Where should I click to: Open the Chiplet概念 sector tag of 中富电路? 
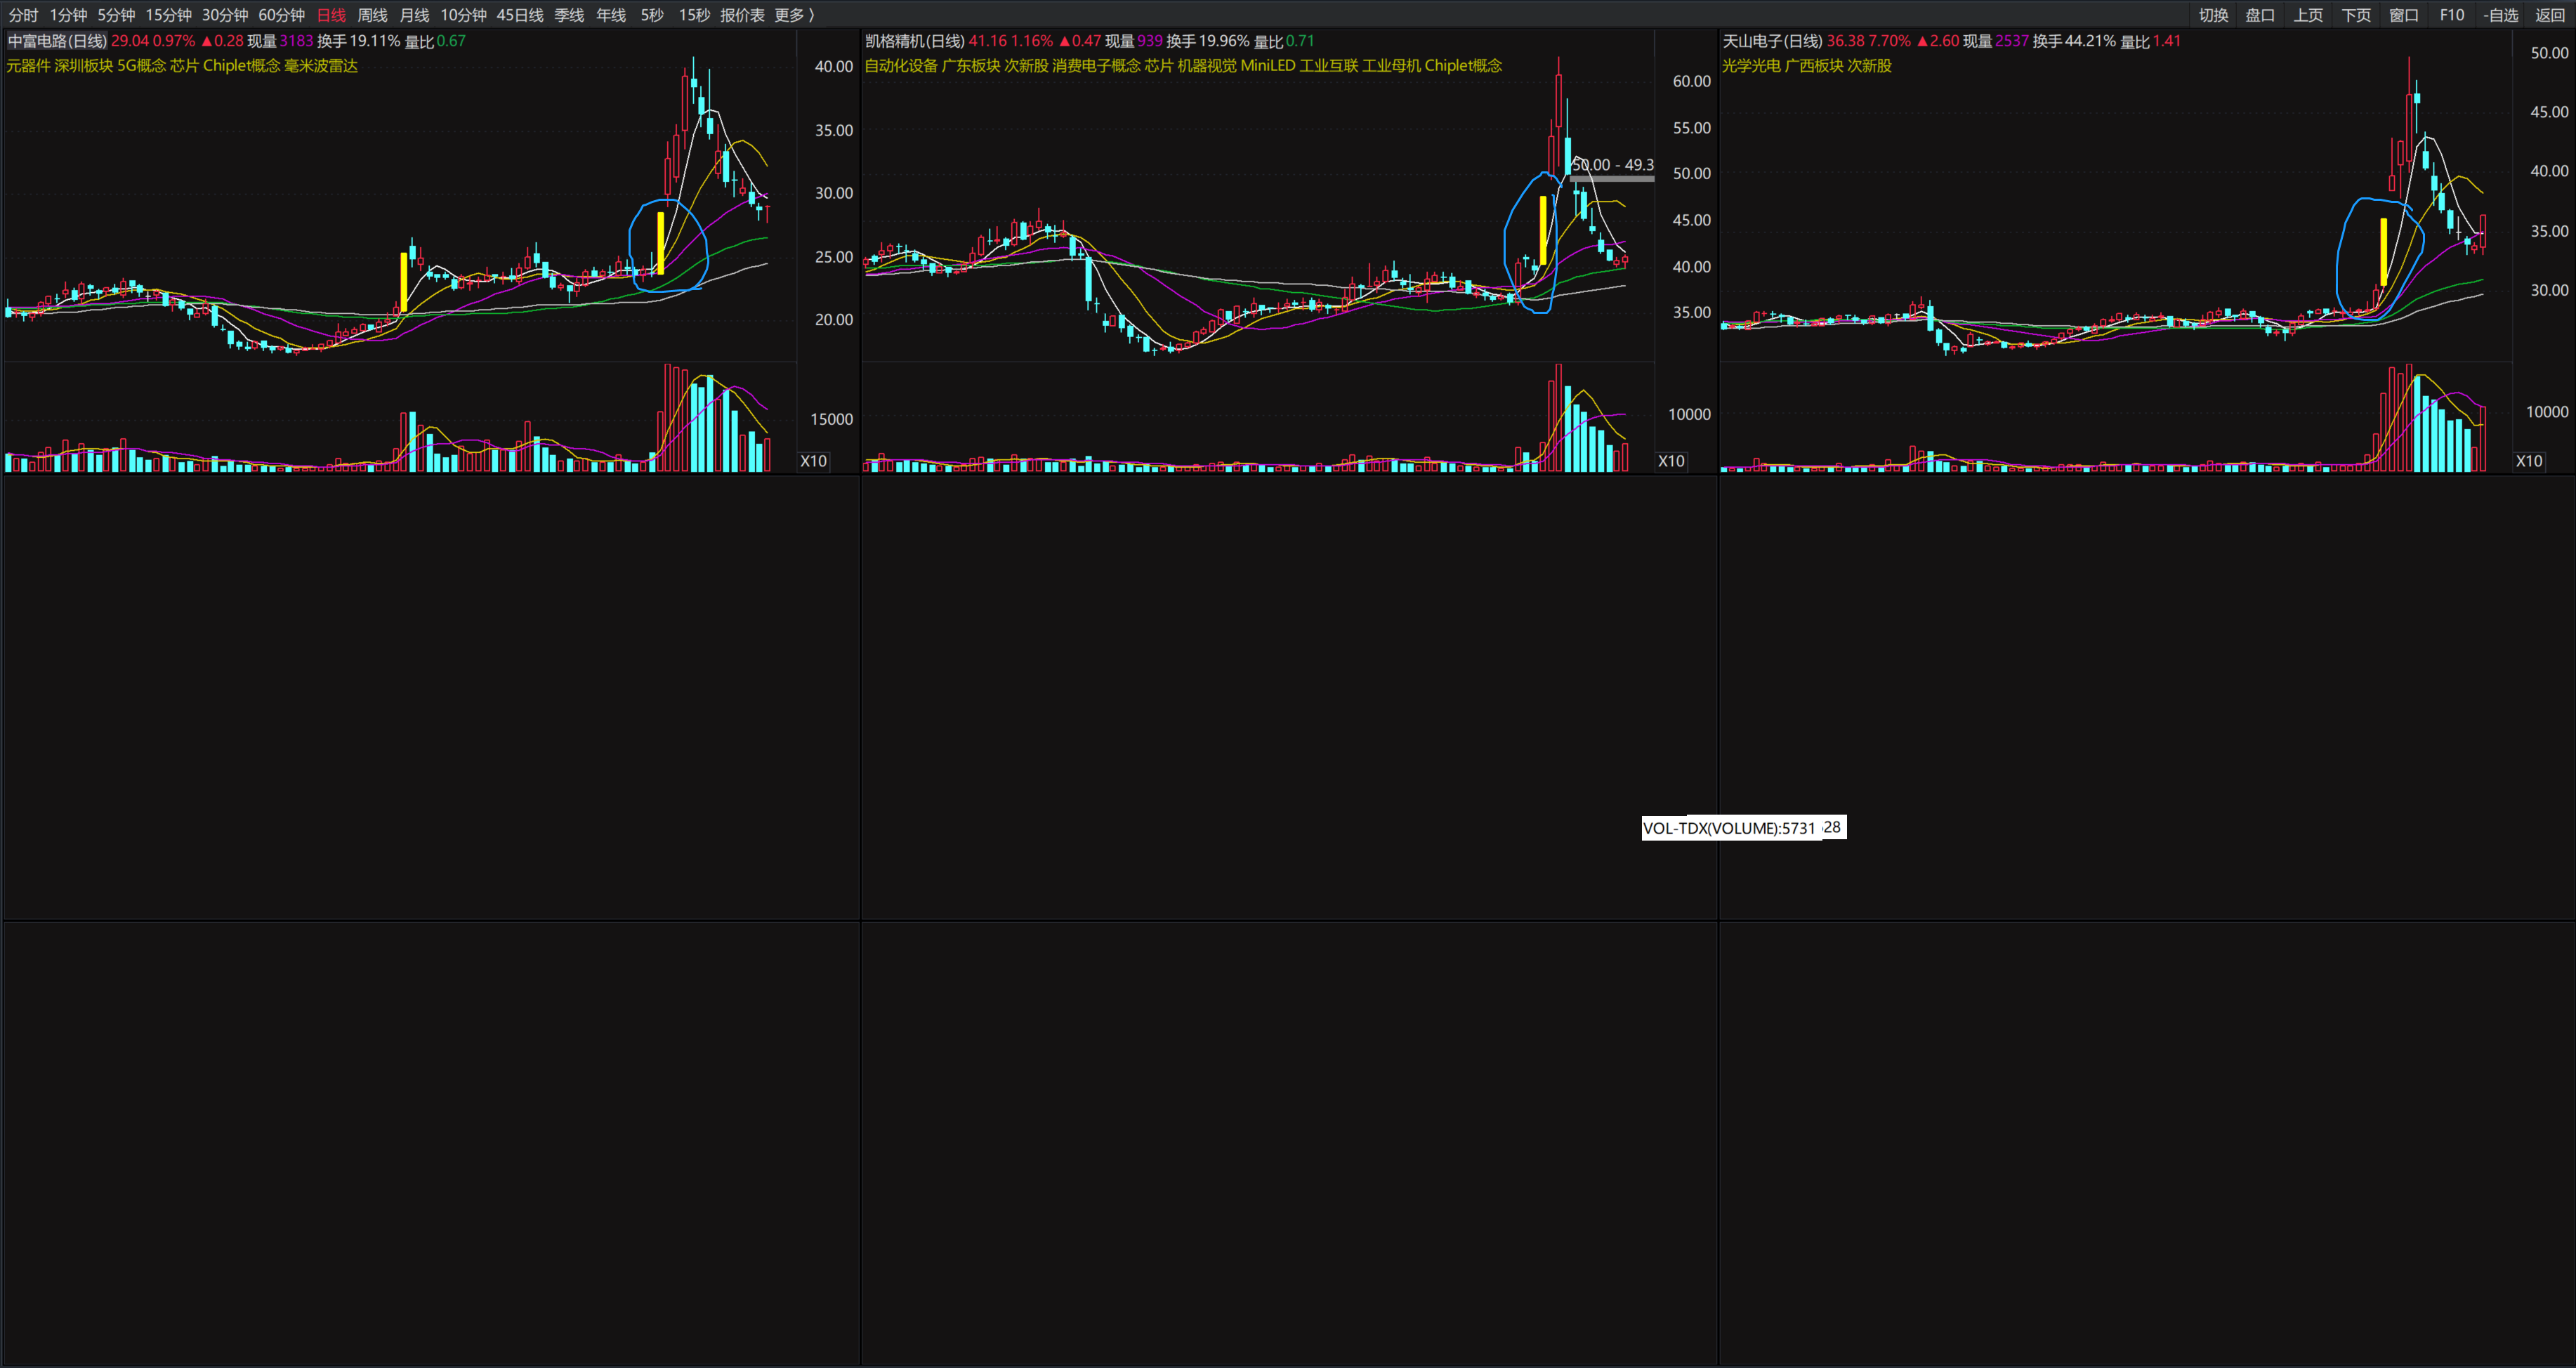tap(241, 66)
